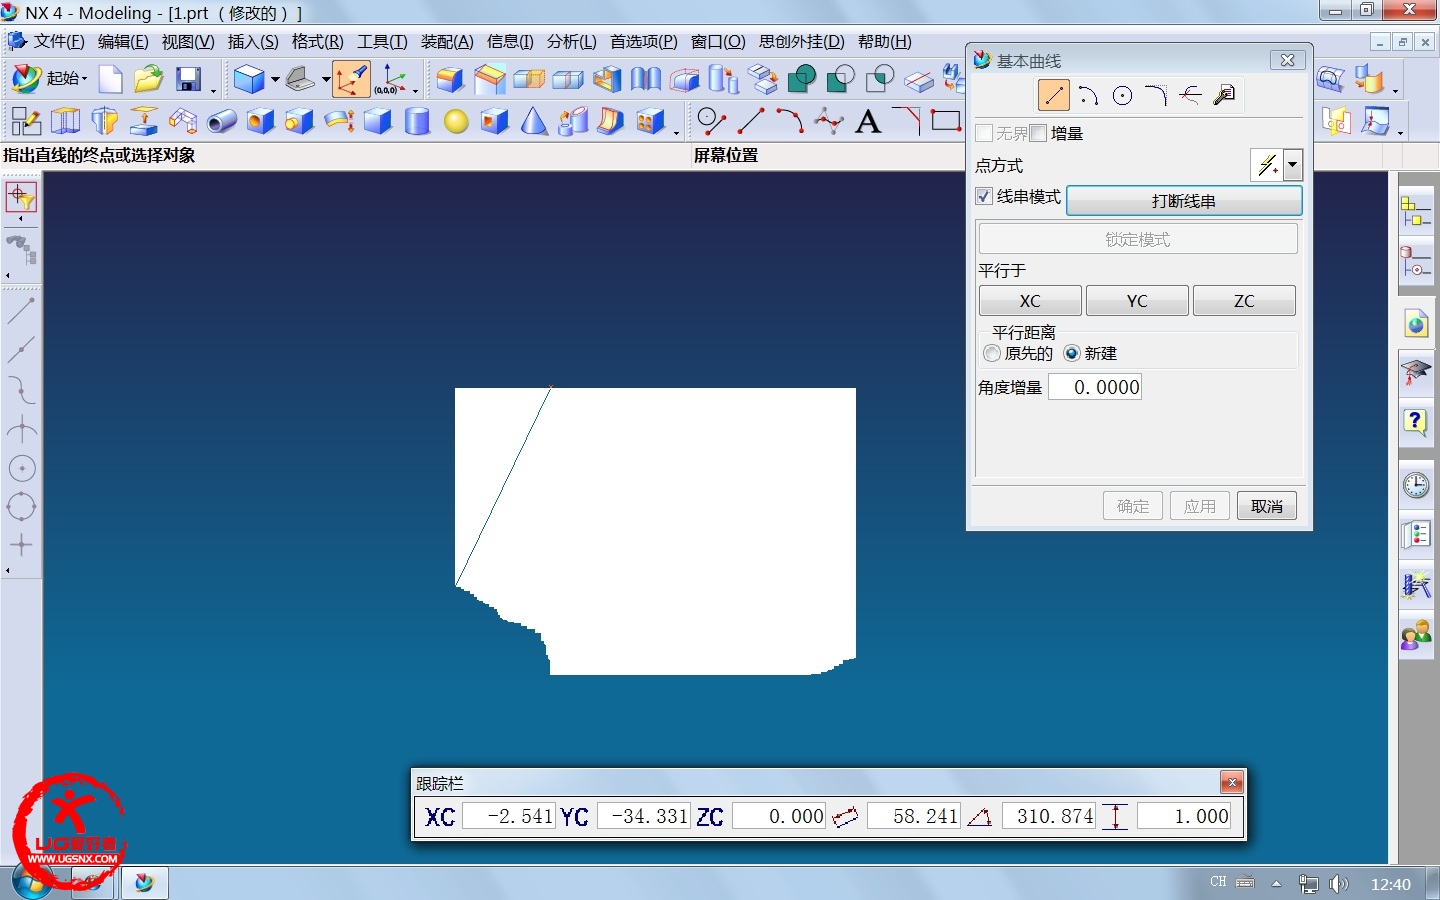Expand dropdown arrow next to sheet metal icon

(x=326, y=79)
